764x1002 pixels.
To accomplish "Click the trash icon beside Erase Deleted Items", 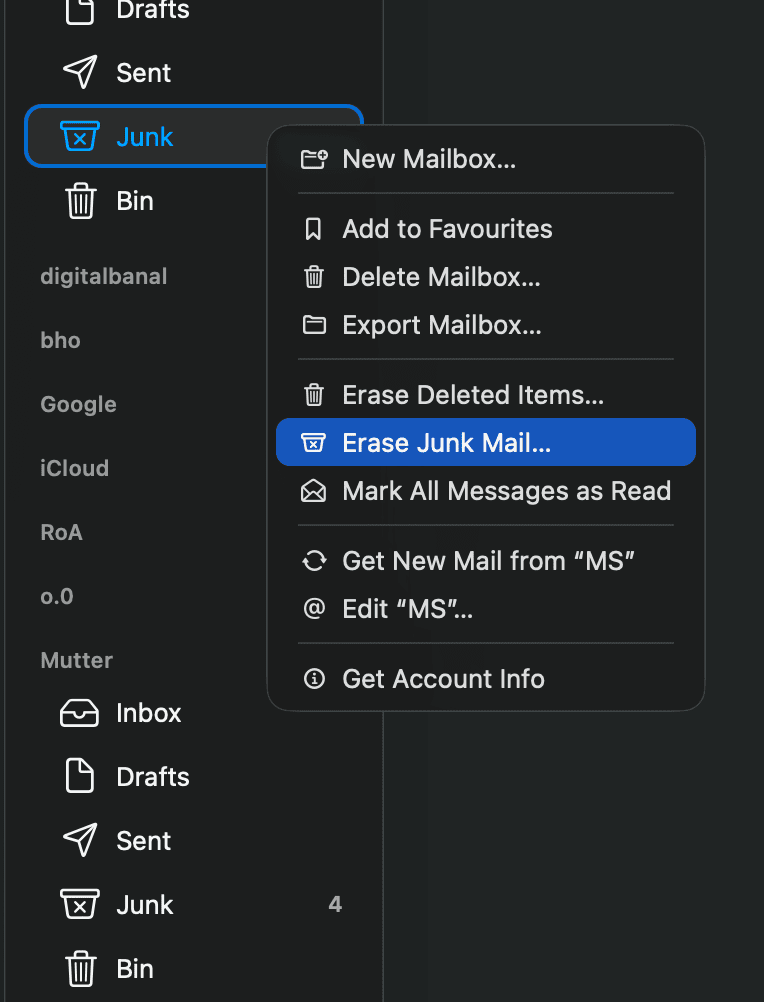I will pos(314,394).
